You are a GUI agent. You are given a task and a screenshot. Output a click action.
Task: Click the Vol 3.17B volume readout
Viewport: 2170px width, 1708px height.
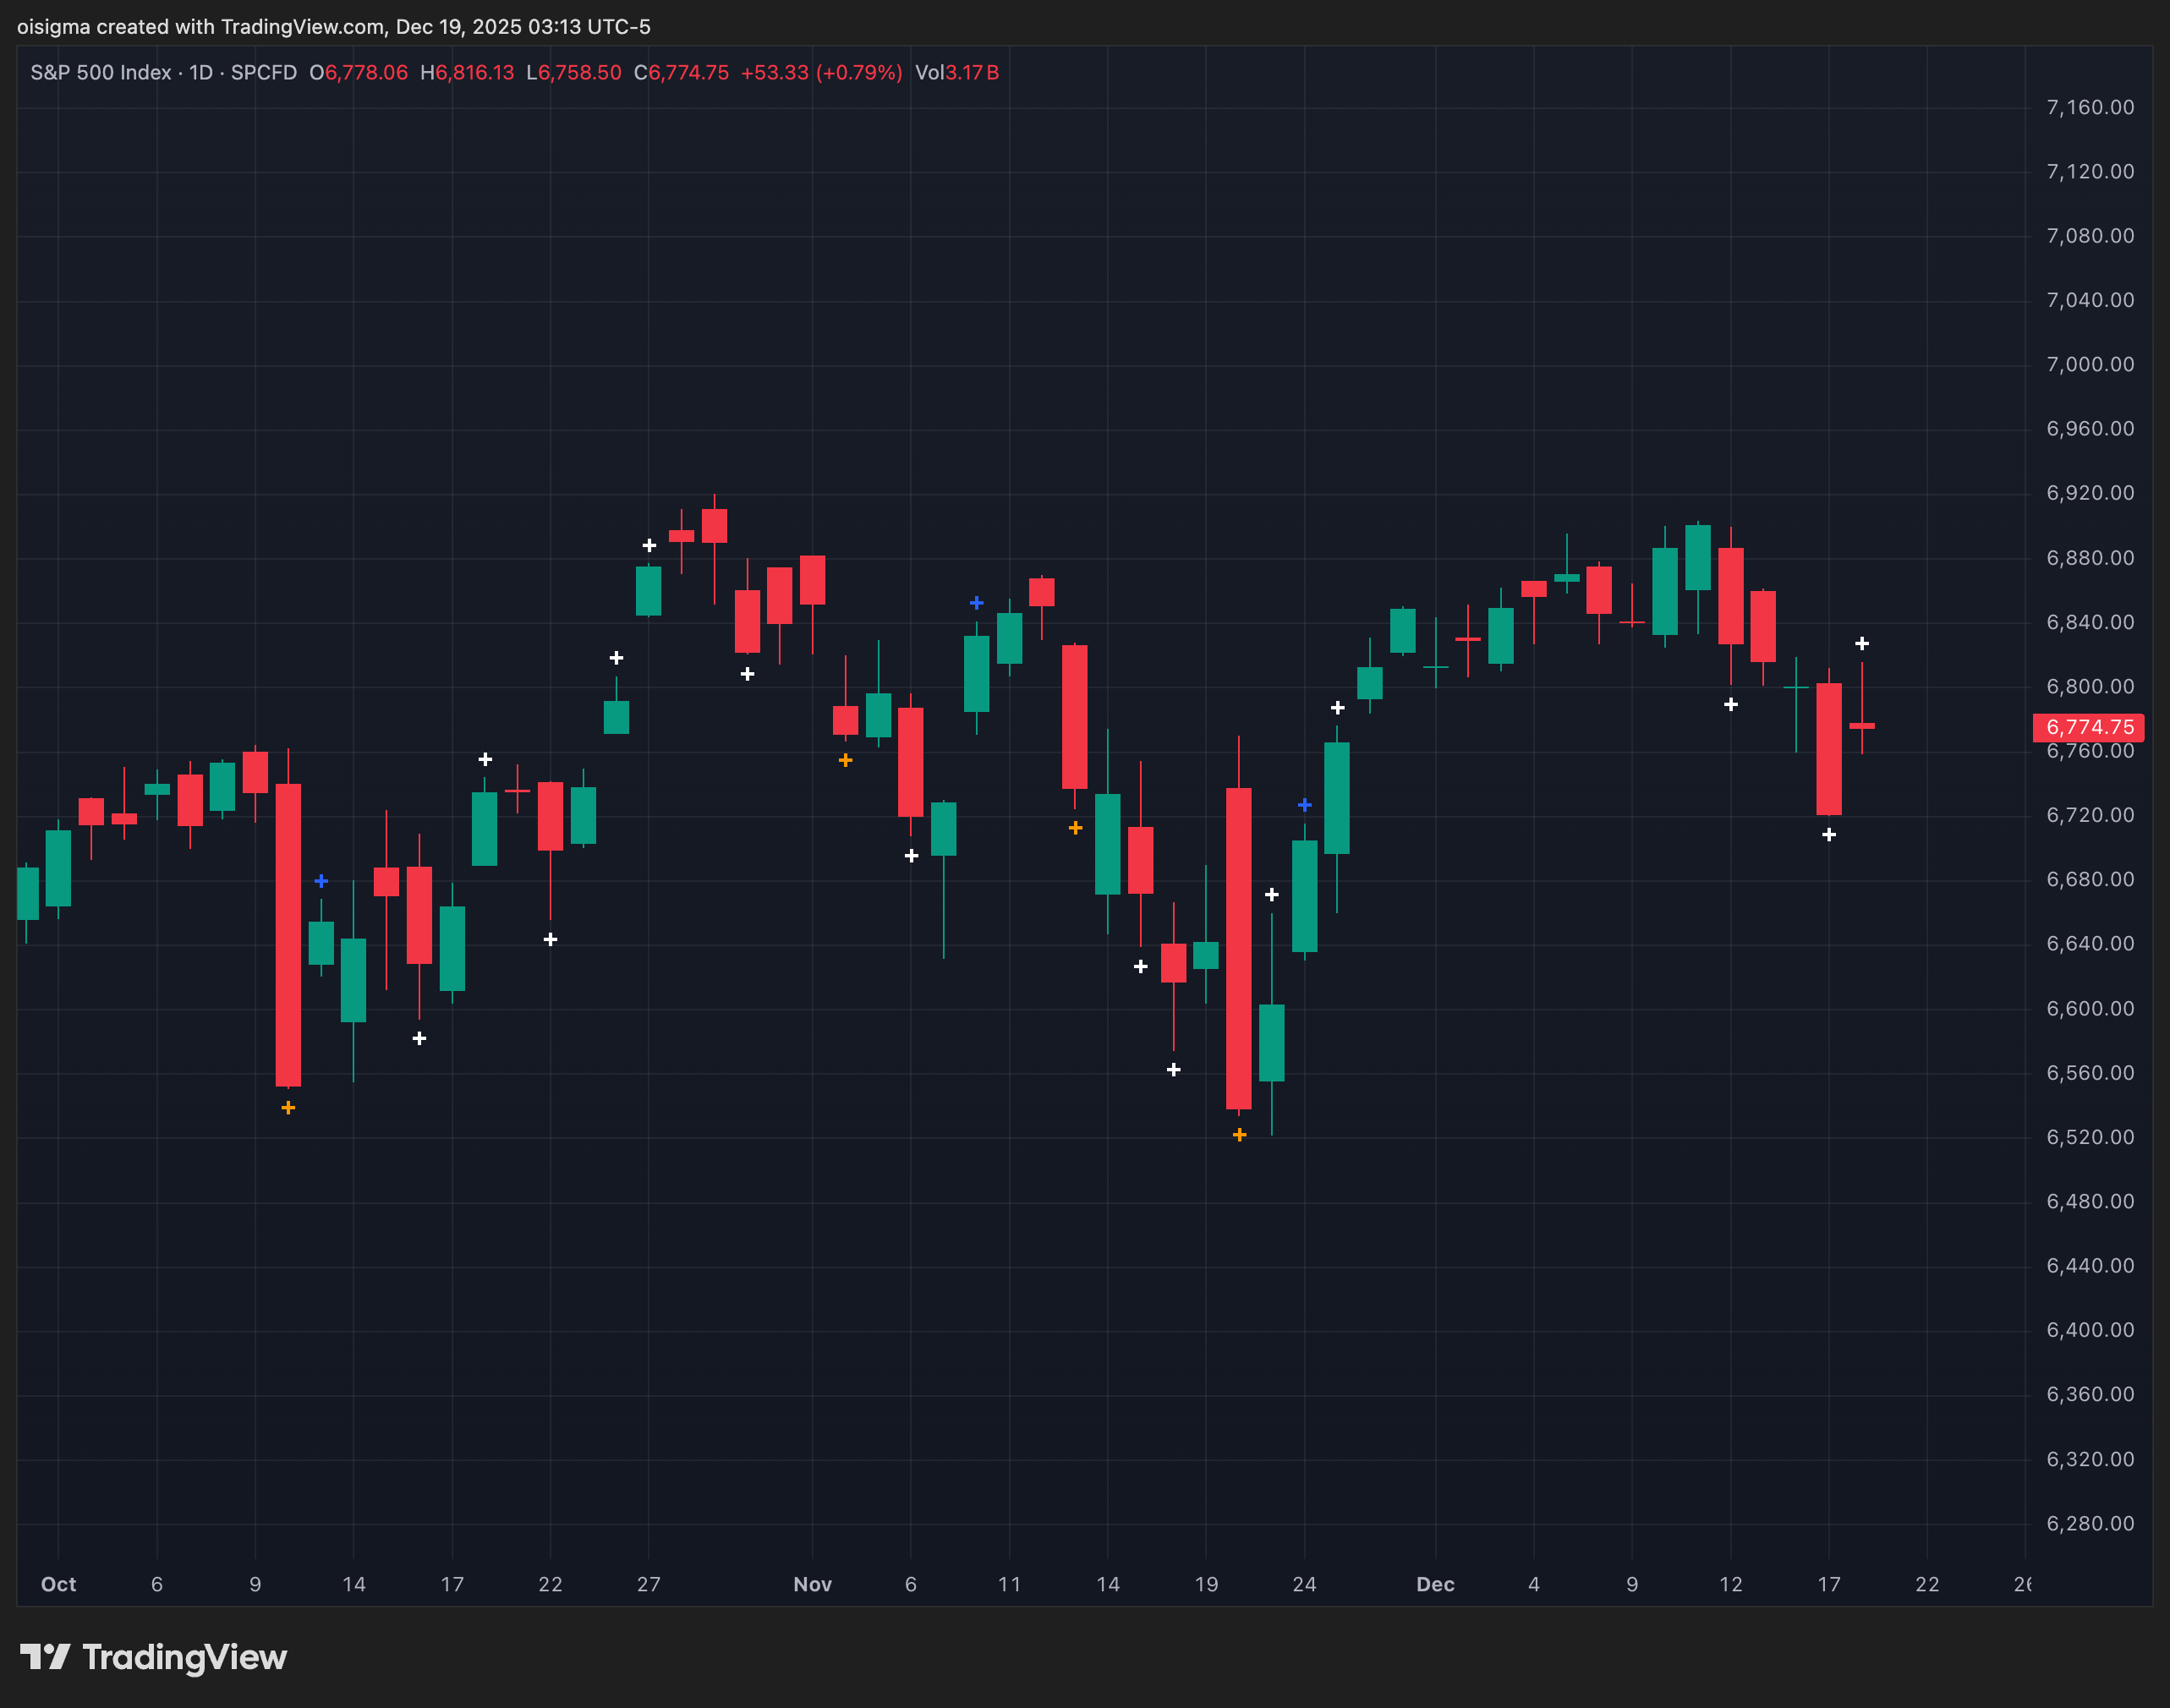[956, 72]
